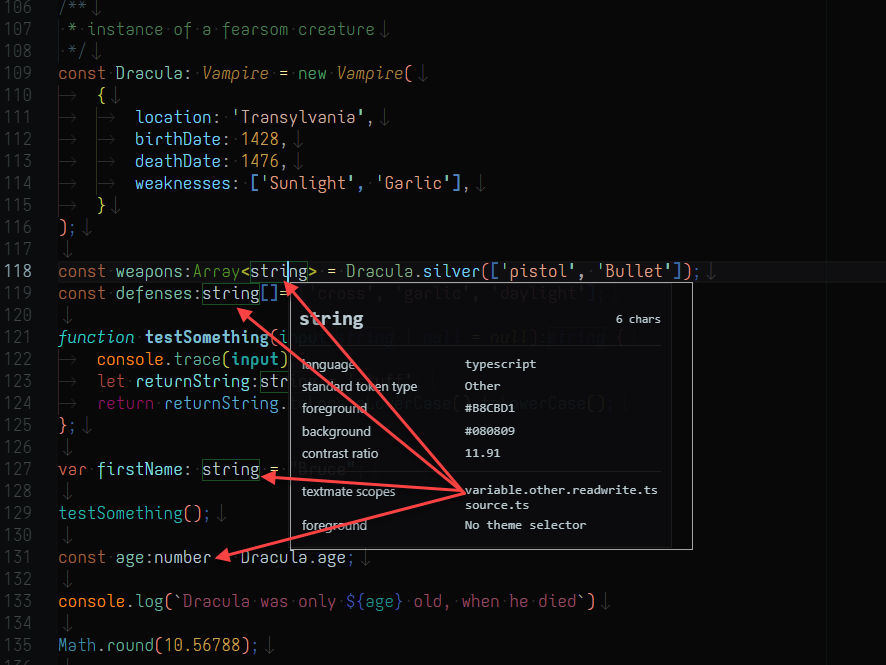The image size is (886, 665).
Task: Click 'No theme selector' text
Action: pos(525,525)
